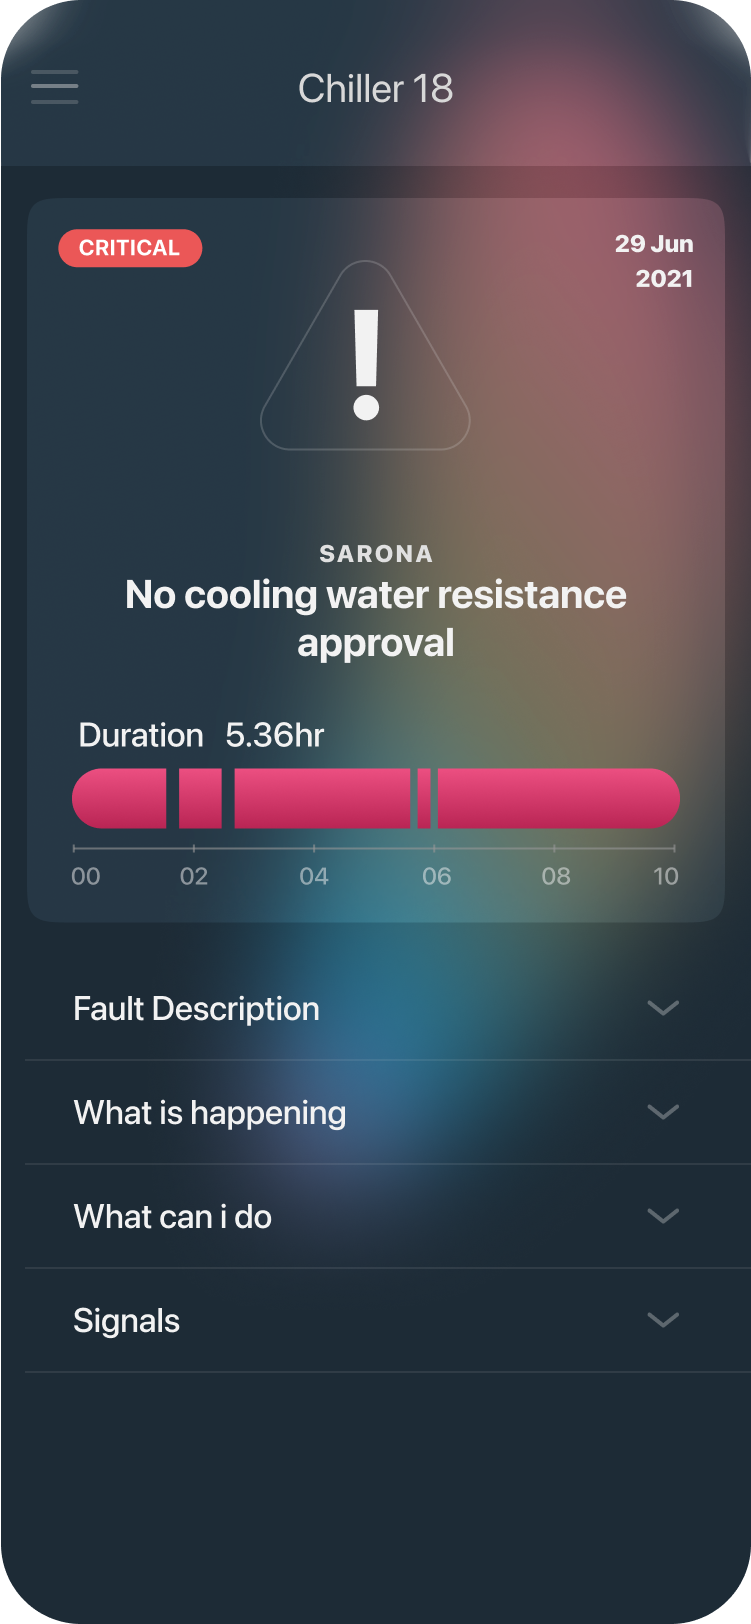Click the 29 Jun 2021 date

coord(654,261)
